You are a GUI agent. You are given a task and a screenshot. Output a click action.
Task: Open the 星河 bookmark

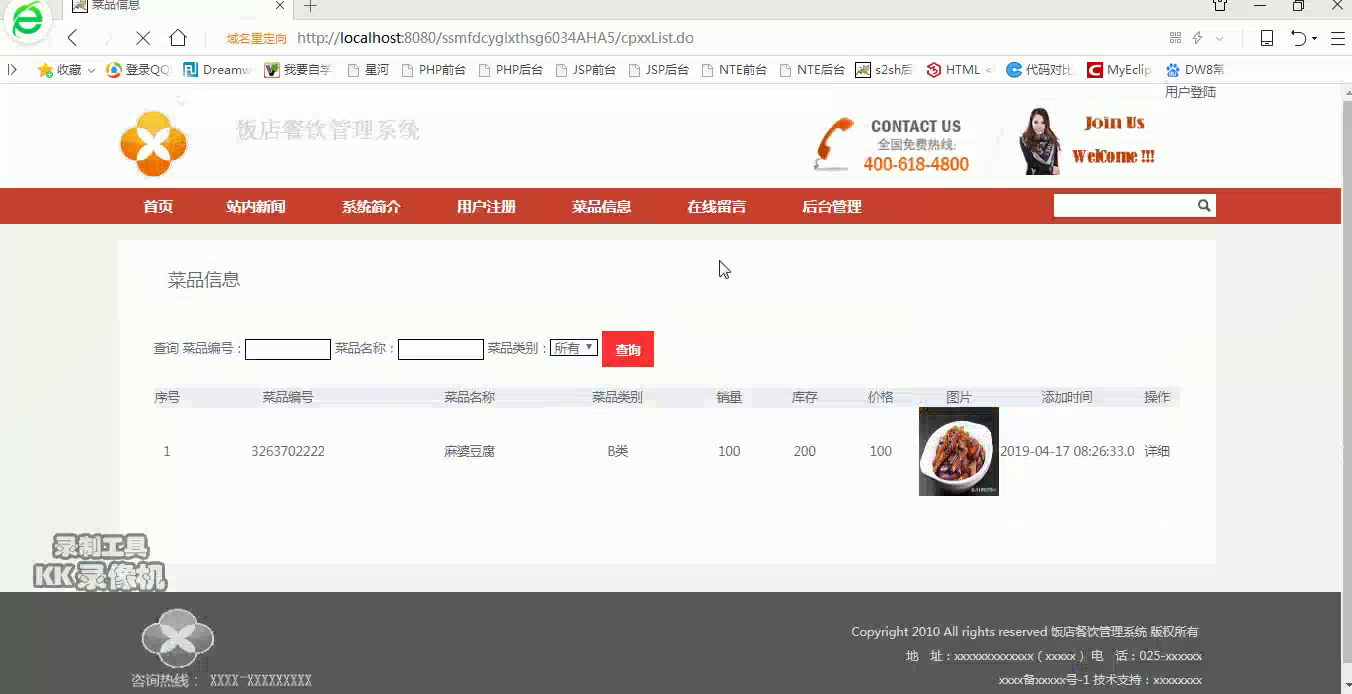(367, 70)
